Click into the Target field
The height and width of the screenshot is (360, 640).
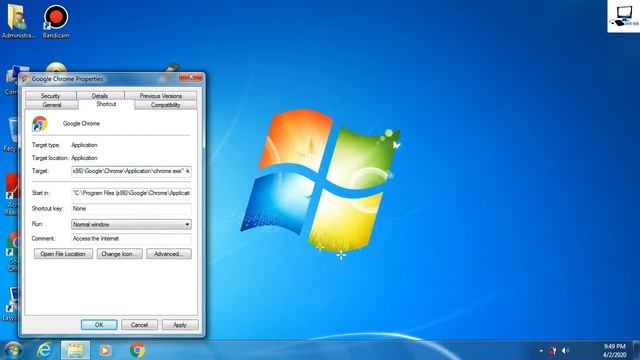coord(131,171)
